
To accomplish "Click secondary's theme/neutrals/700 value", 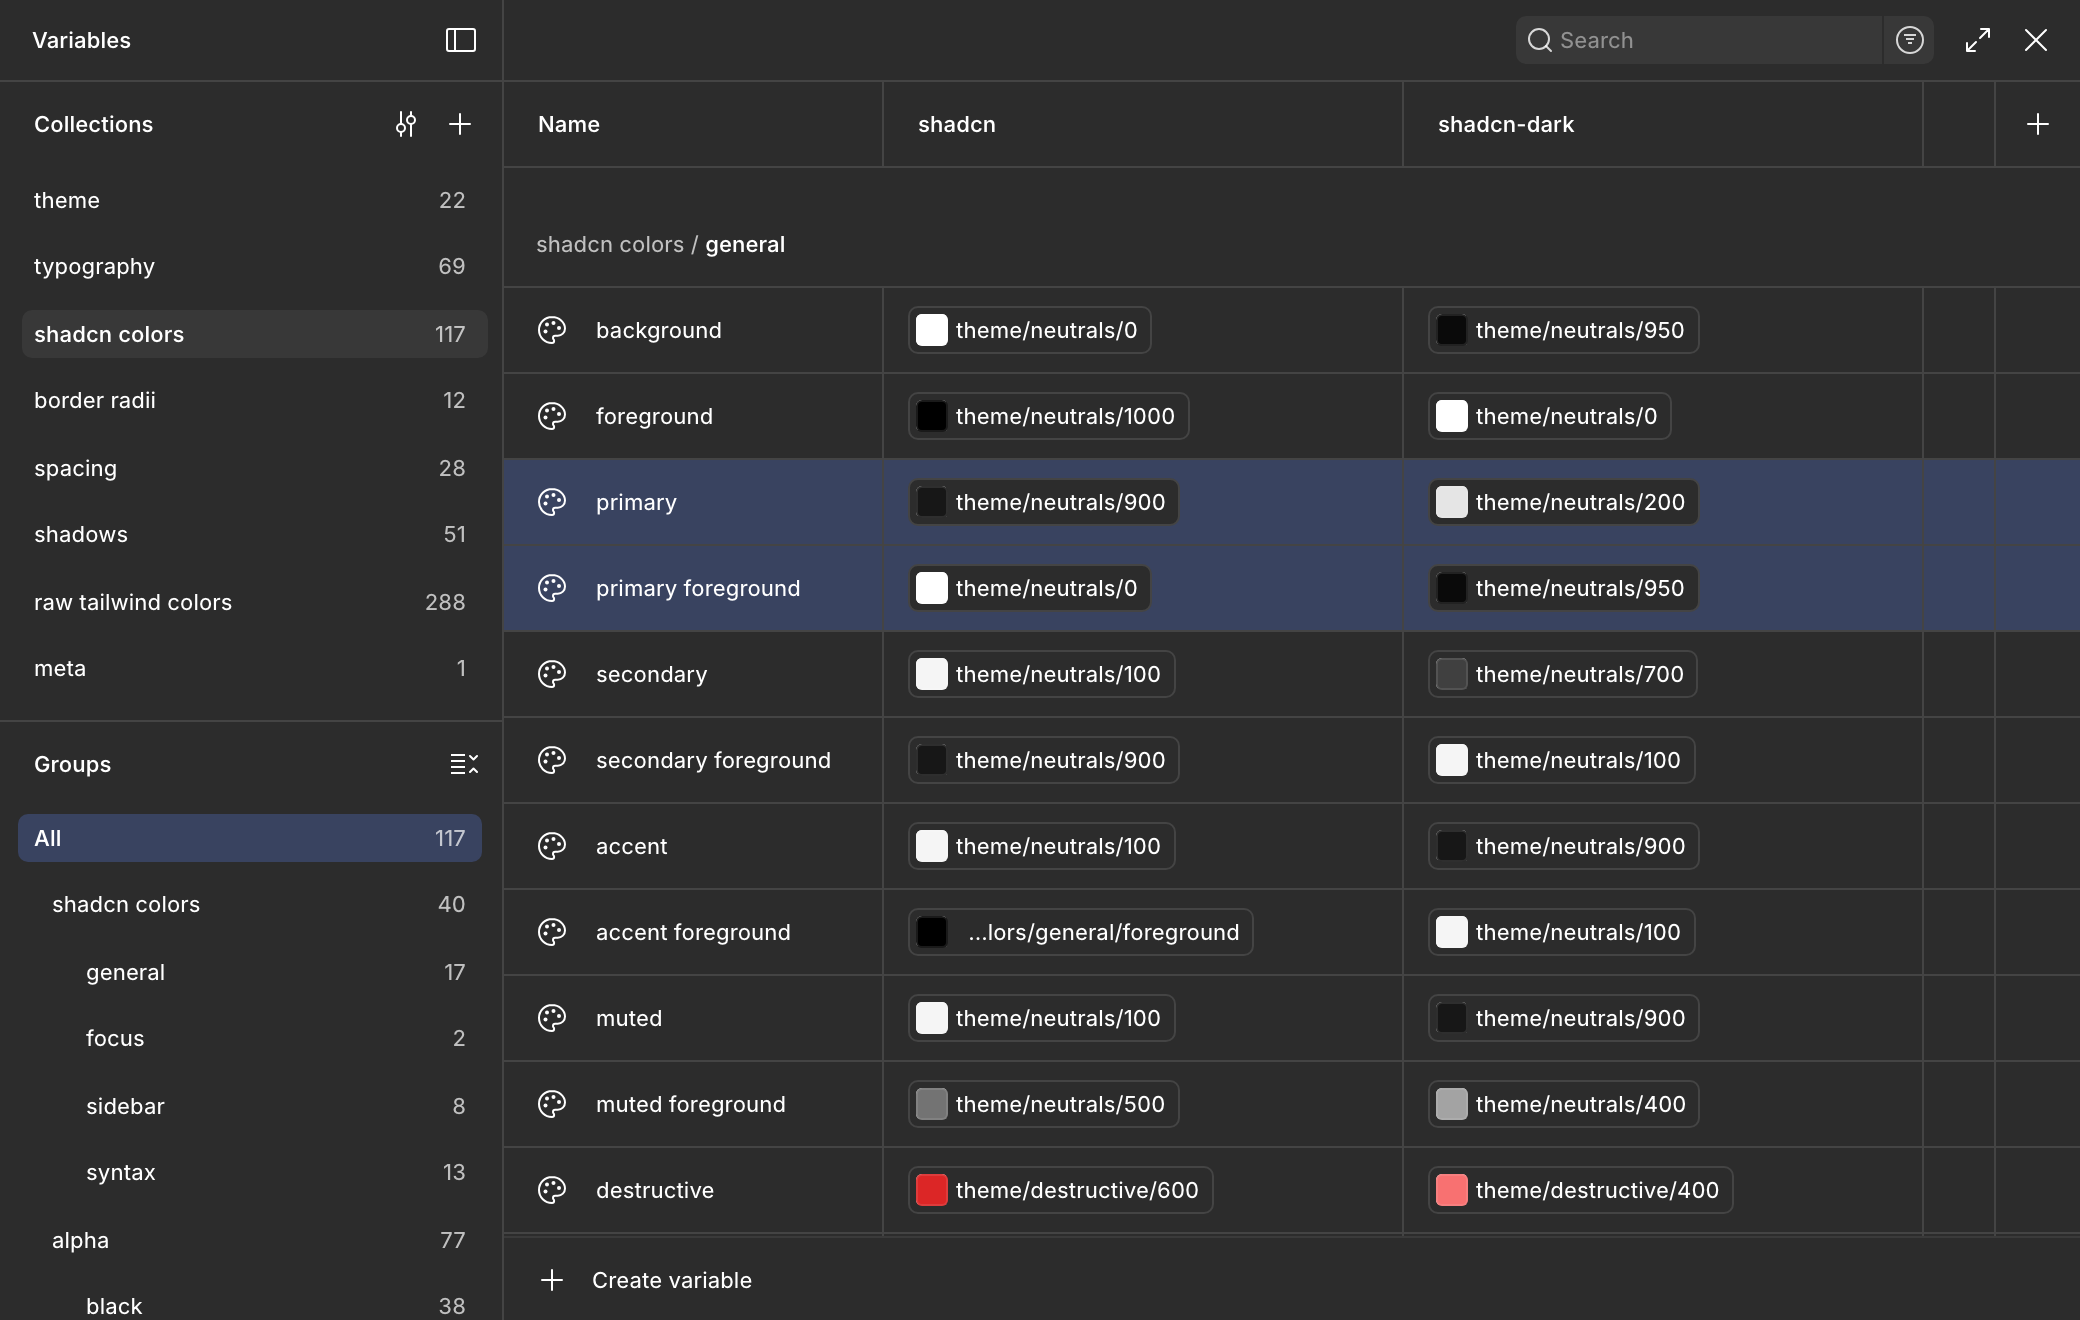I will click(1562, 674).
